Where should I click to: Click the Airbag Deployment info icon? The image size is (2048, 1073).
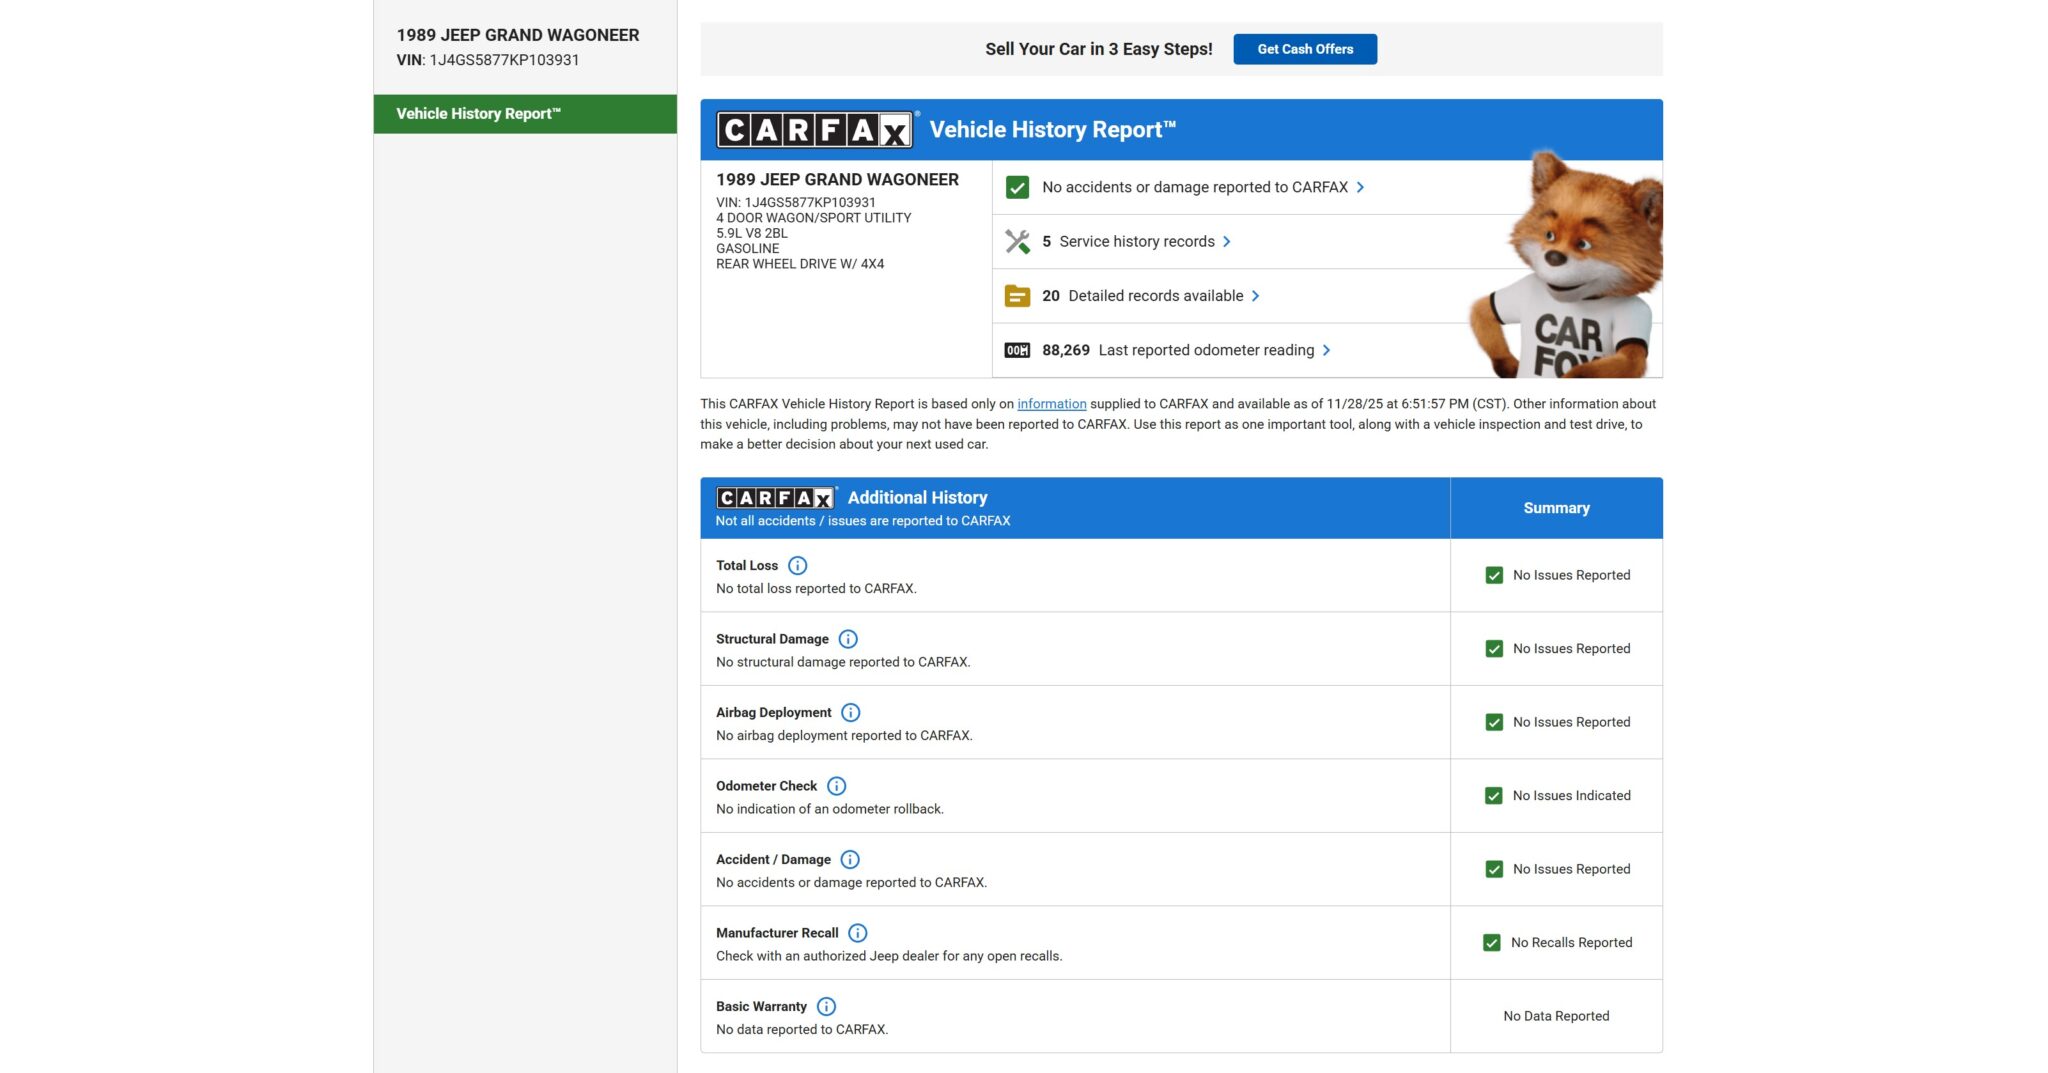coord(850,713)
